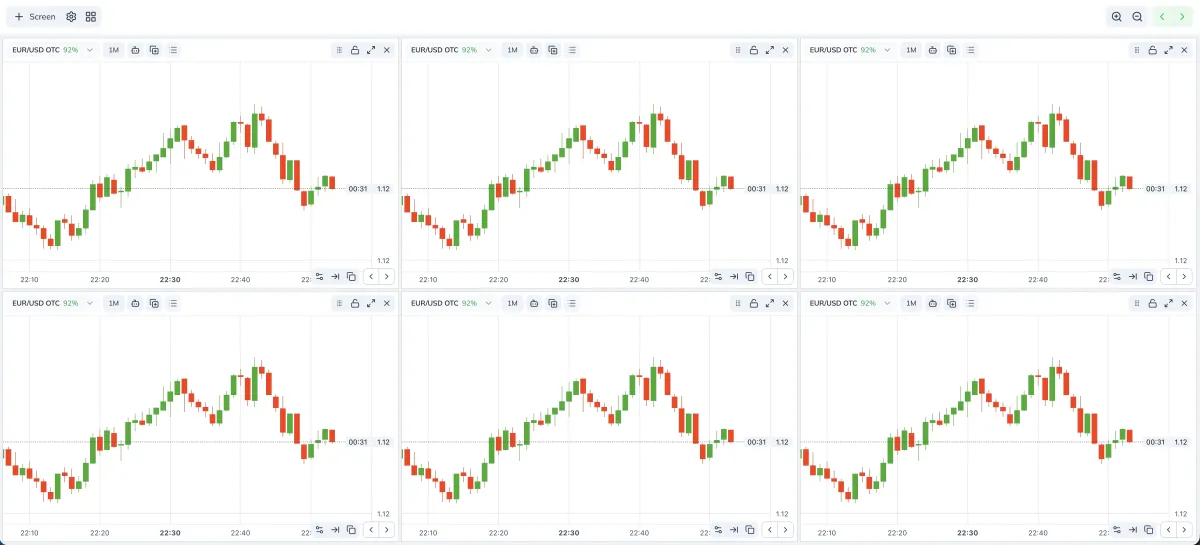Toggle lock icon on bottom-right chart
This screenshot has width=1200, height=545.
pos(1153,303)
